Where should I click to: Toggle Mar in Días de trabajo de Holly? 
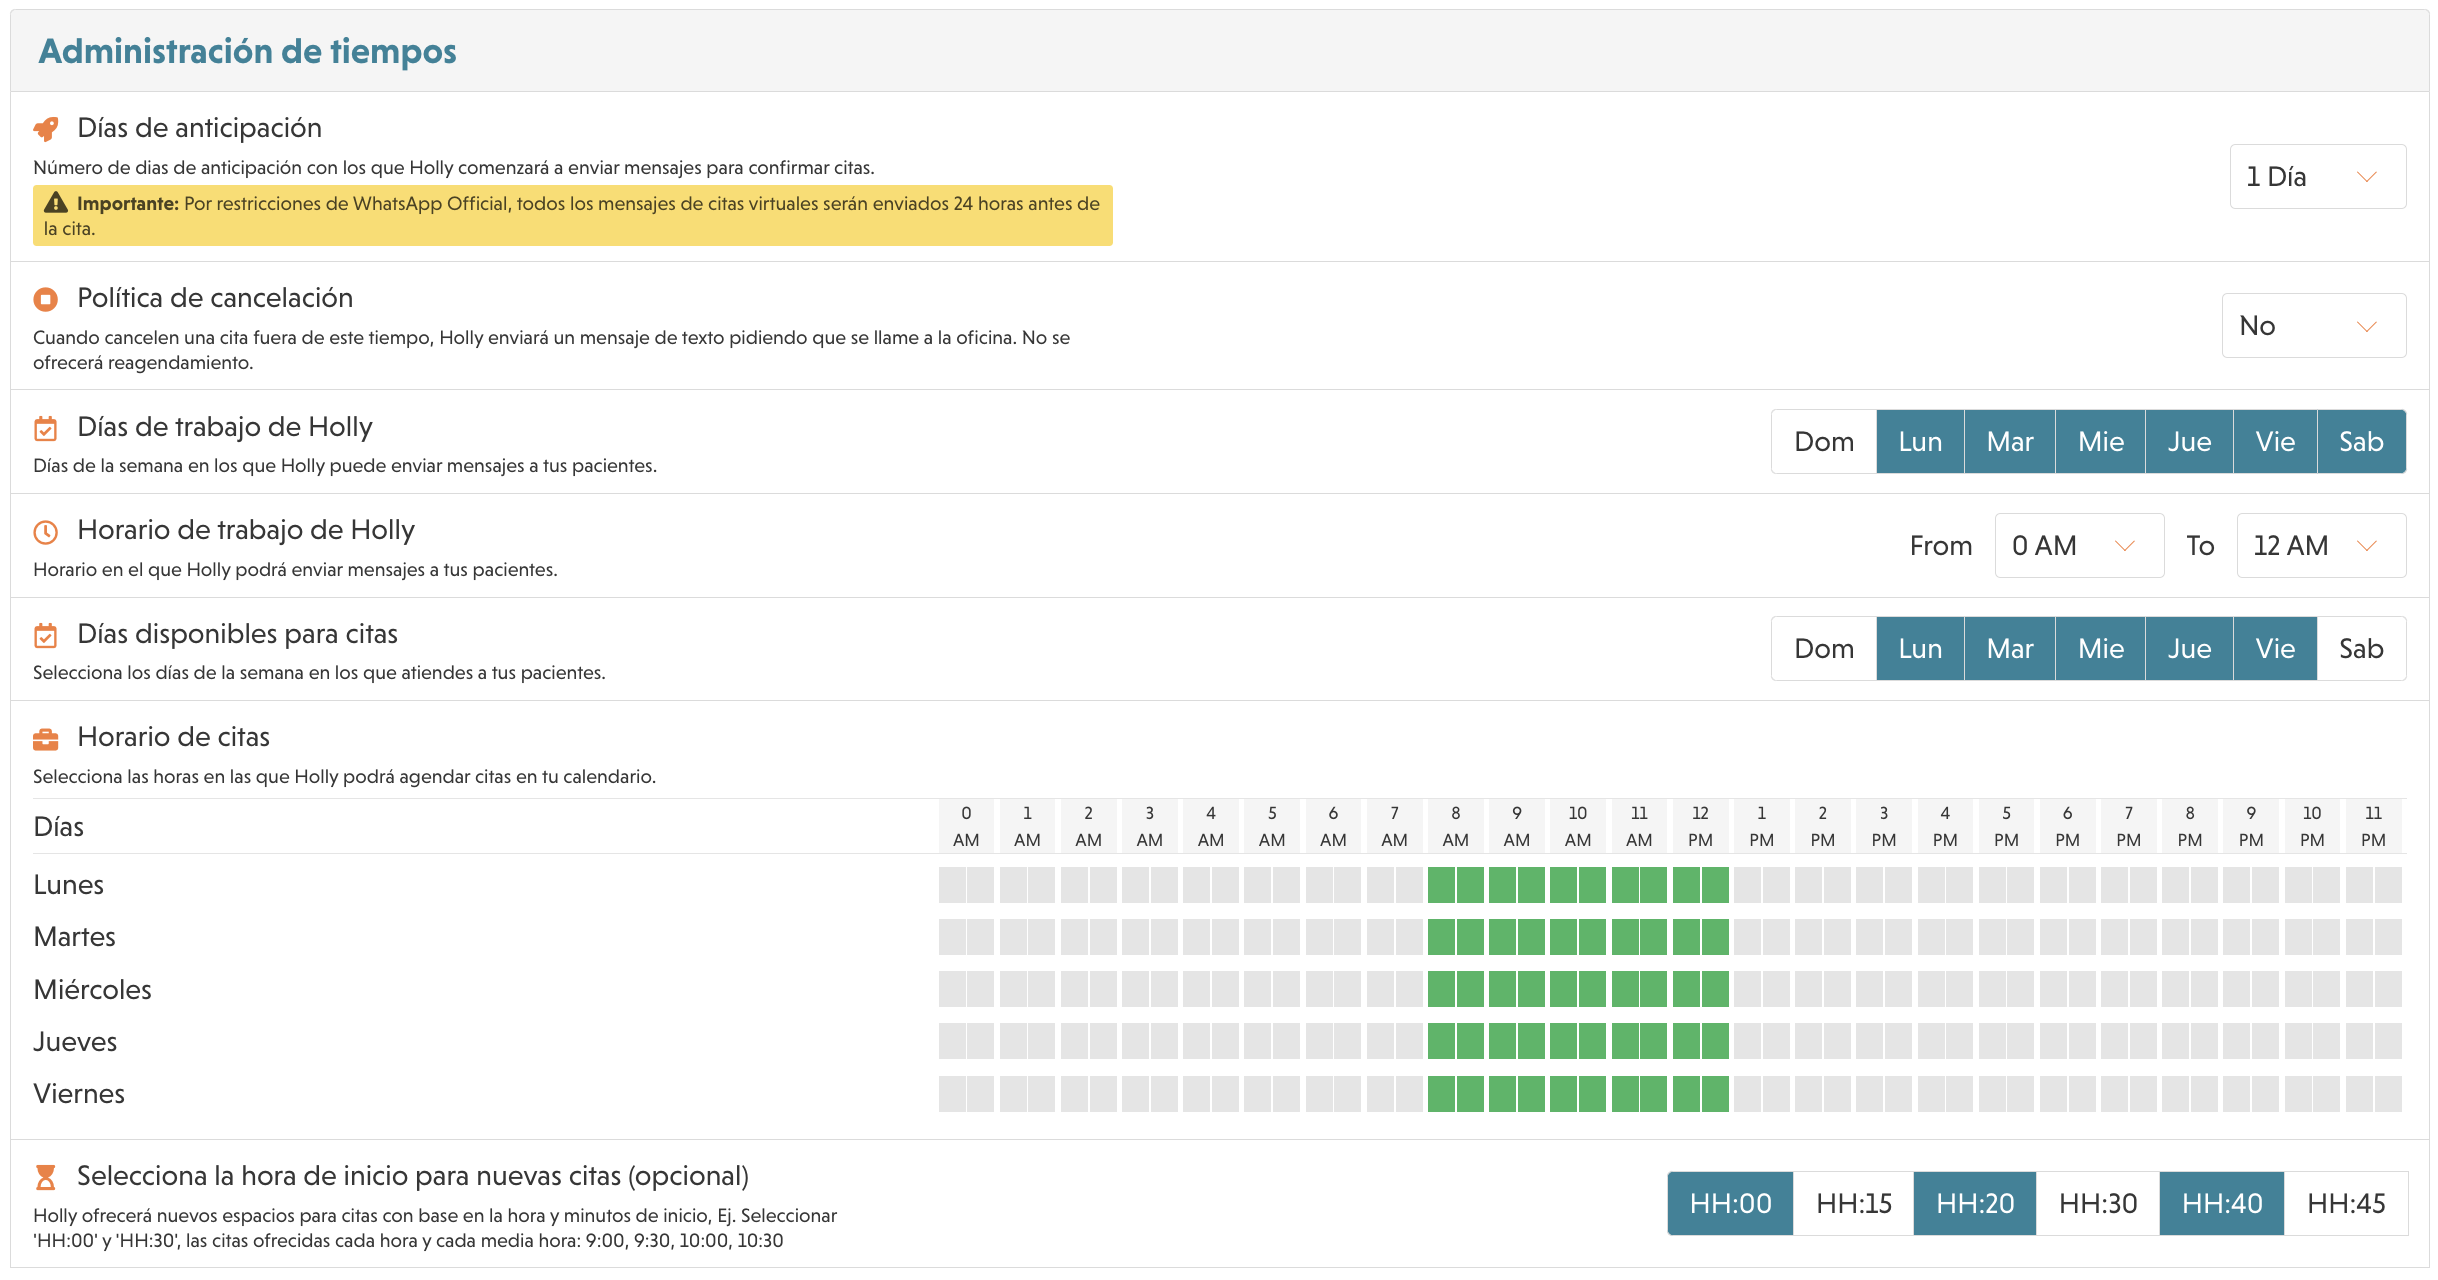click(x=2010, y=442)
